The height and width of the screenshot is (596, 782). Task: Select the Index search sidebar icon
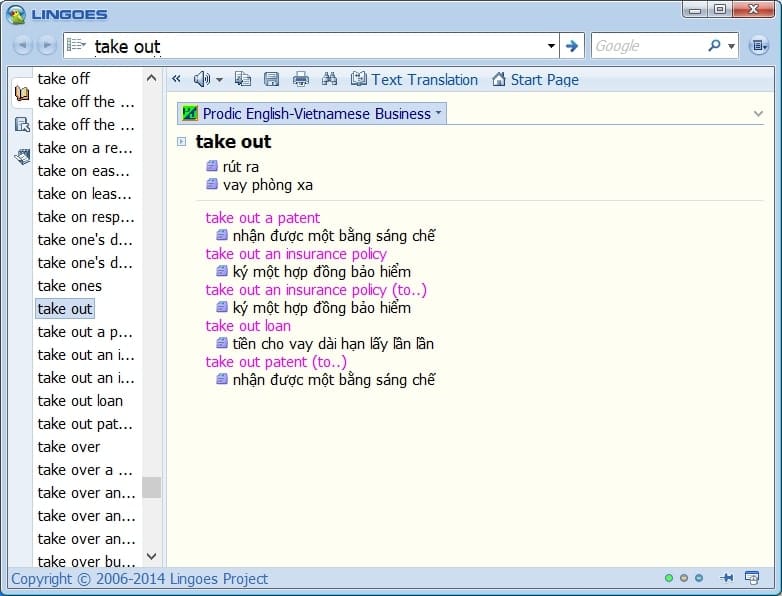[x=22, y=124]
